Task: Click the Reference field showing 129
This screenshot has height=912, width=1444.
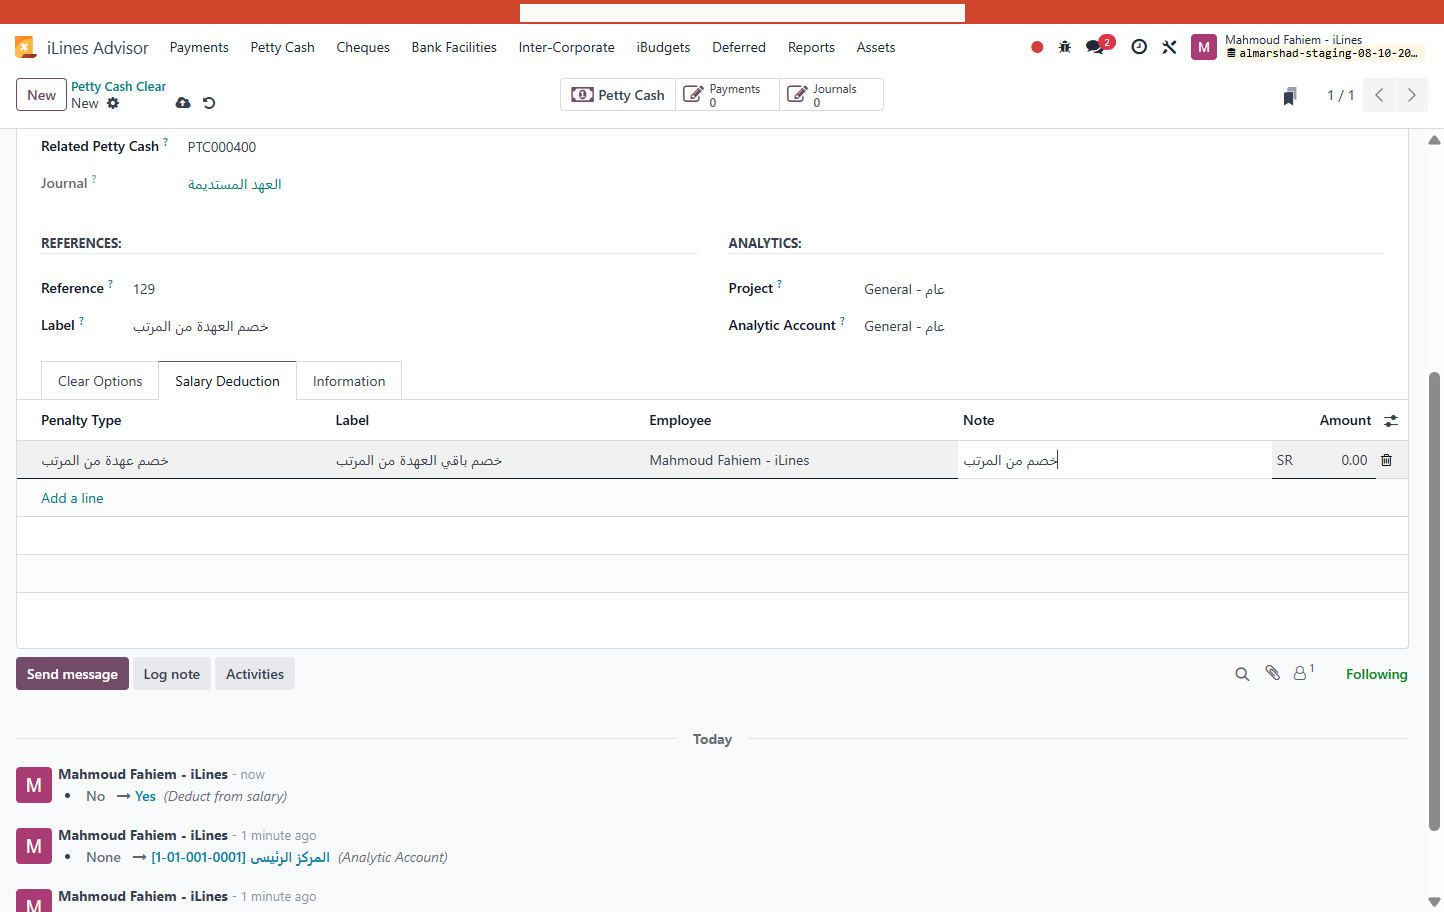Action: coord(414,289)
